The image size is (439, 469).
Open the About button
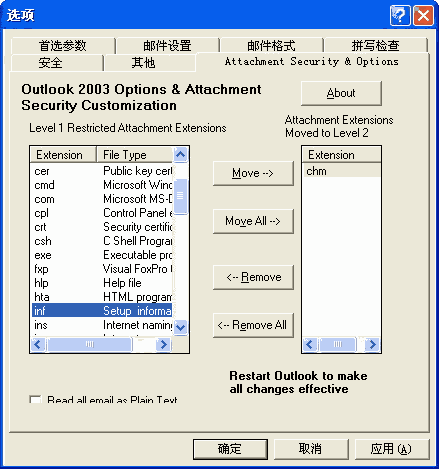(341, 93)
